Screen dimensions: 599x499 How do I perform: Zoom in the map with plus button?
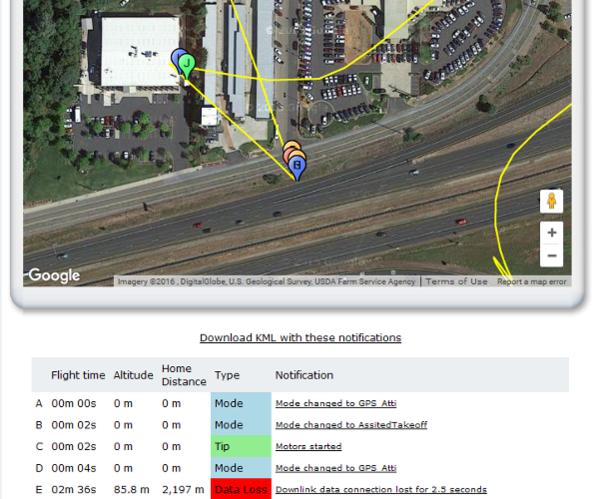pos(551,232)
